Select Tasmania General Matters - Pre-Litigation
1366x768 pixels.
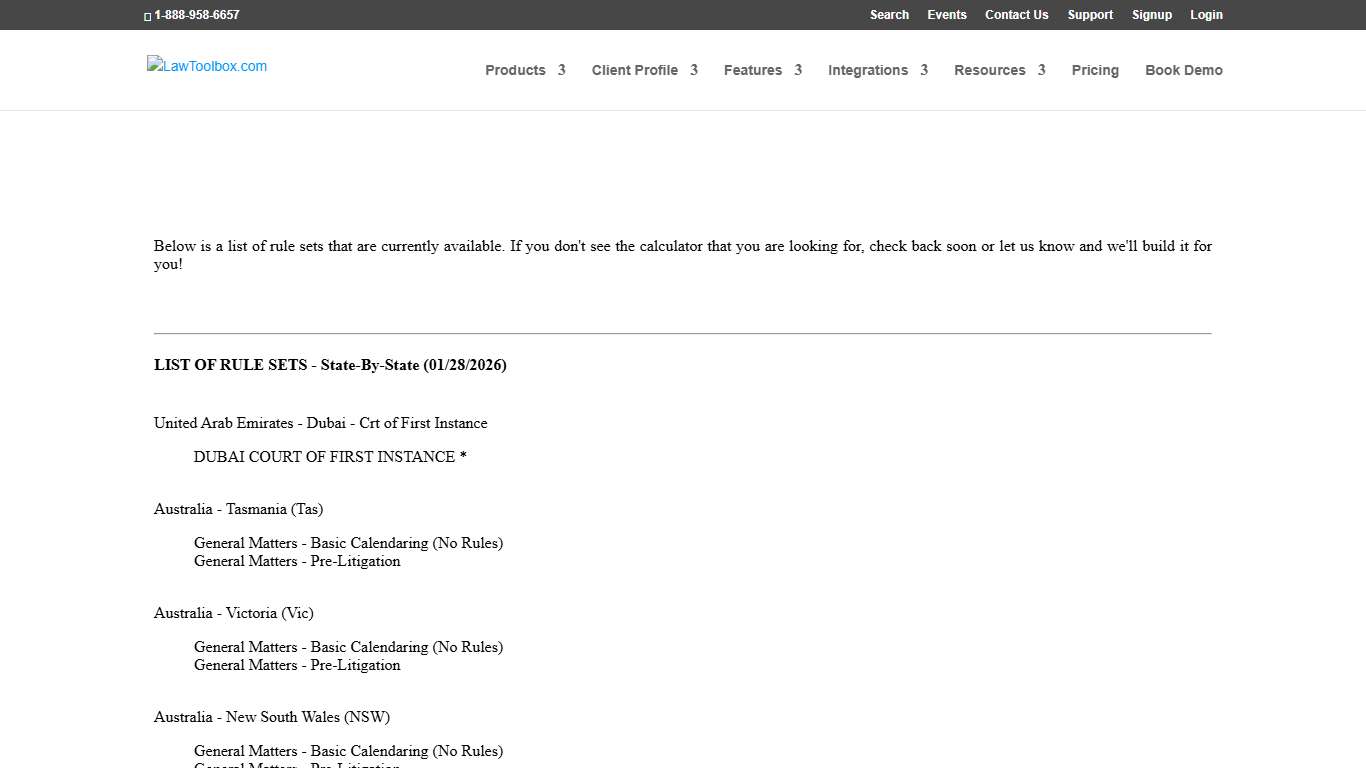tap(297, 561)
